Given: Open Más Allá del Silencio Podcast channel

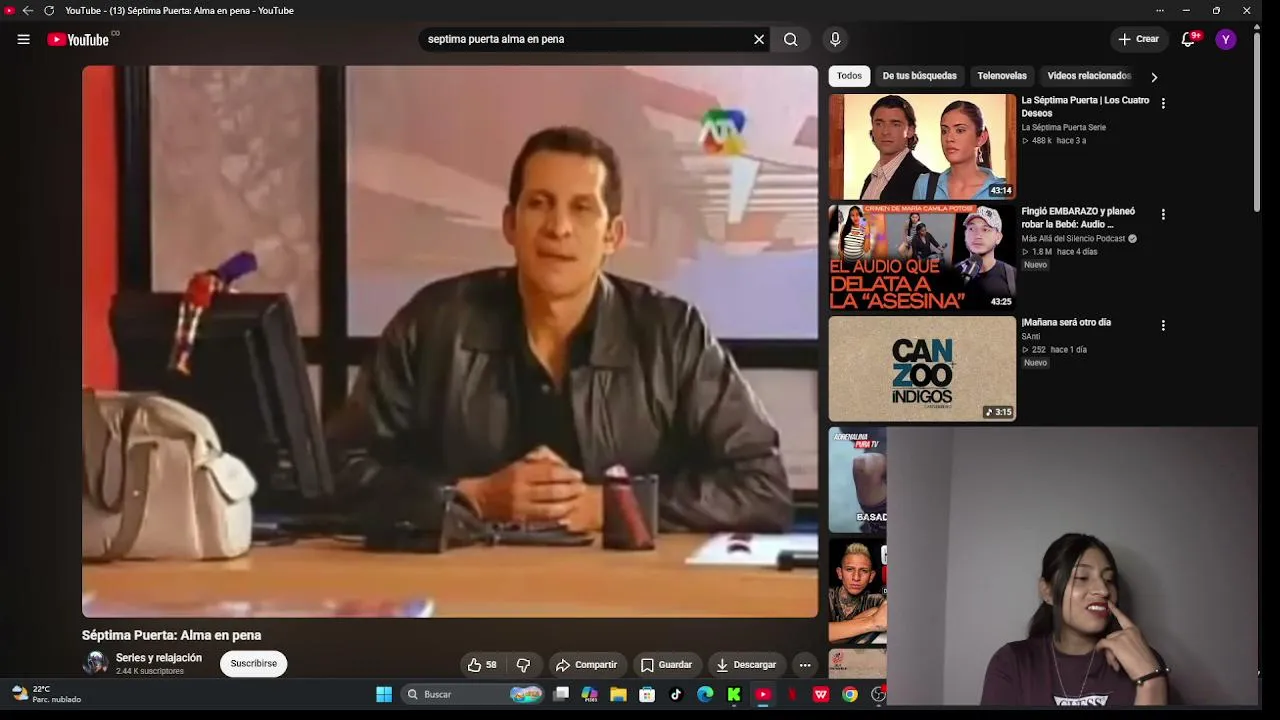Looking at the screenshot, I should (1073, 239).
